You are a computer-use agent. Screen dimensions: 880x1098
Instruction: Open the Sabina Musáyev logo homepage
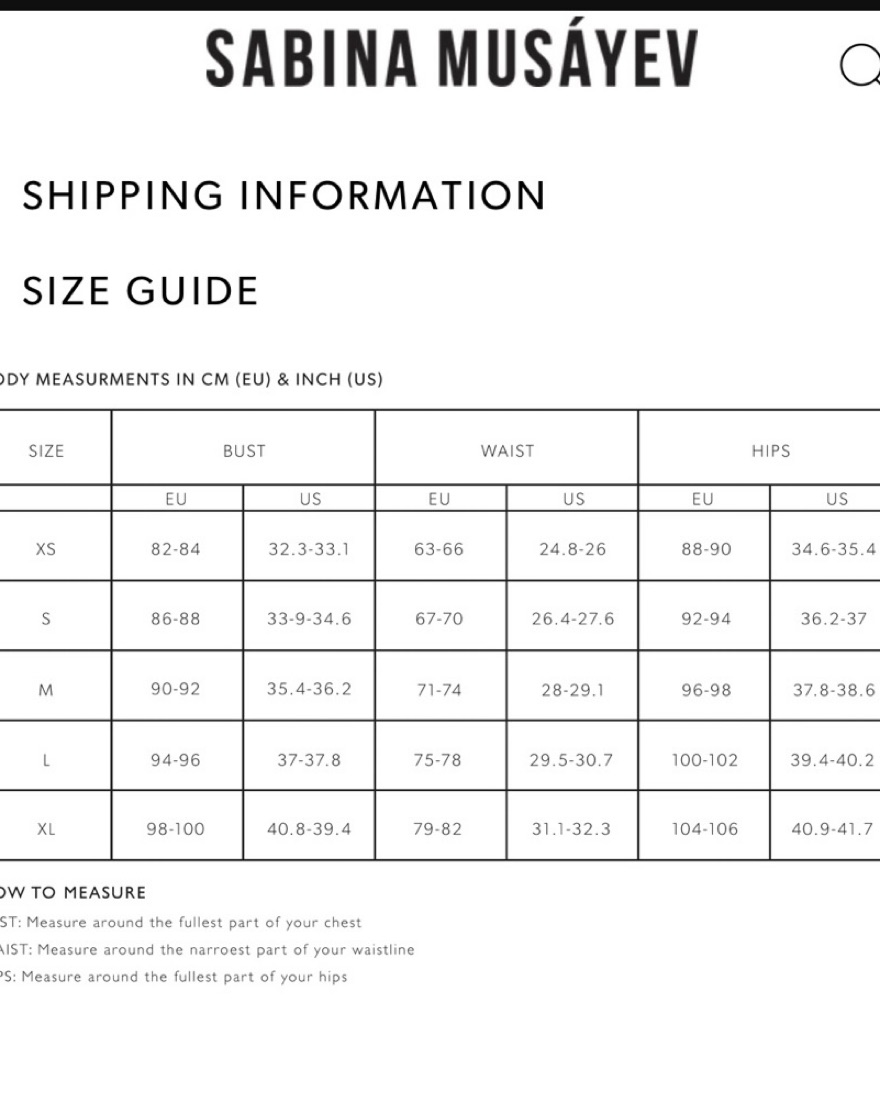[x=452, y=59]
